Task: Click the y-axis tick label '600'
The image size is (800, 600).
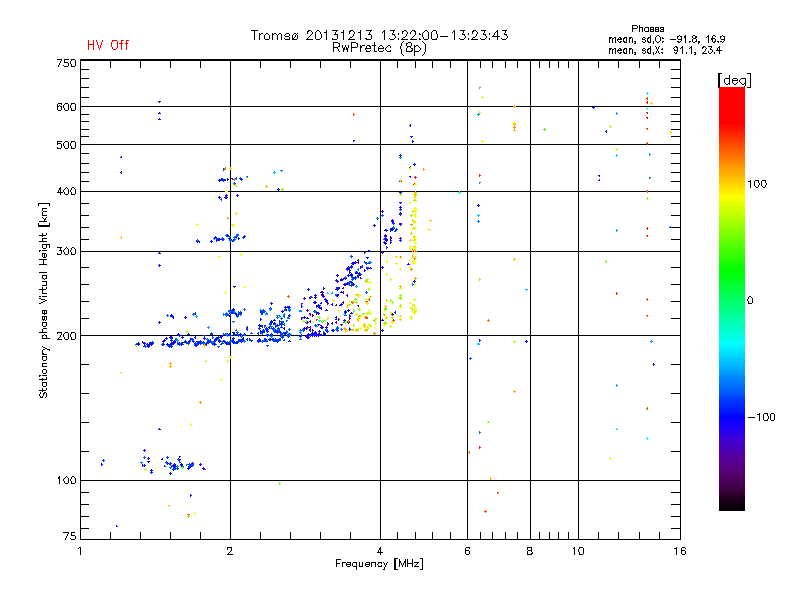Action: [x=66, y=107]
